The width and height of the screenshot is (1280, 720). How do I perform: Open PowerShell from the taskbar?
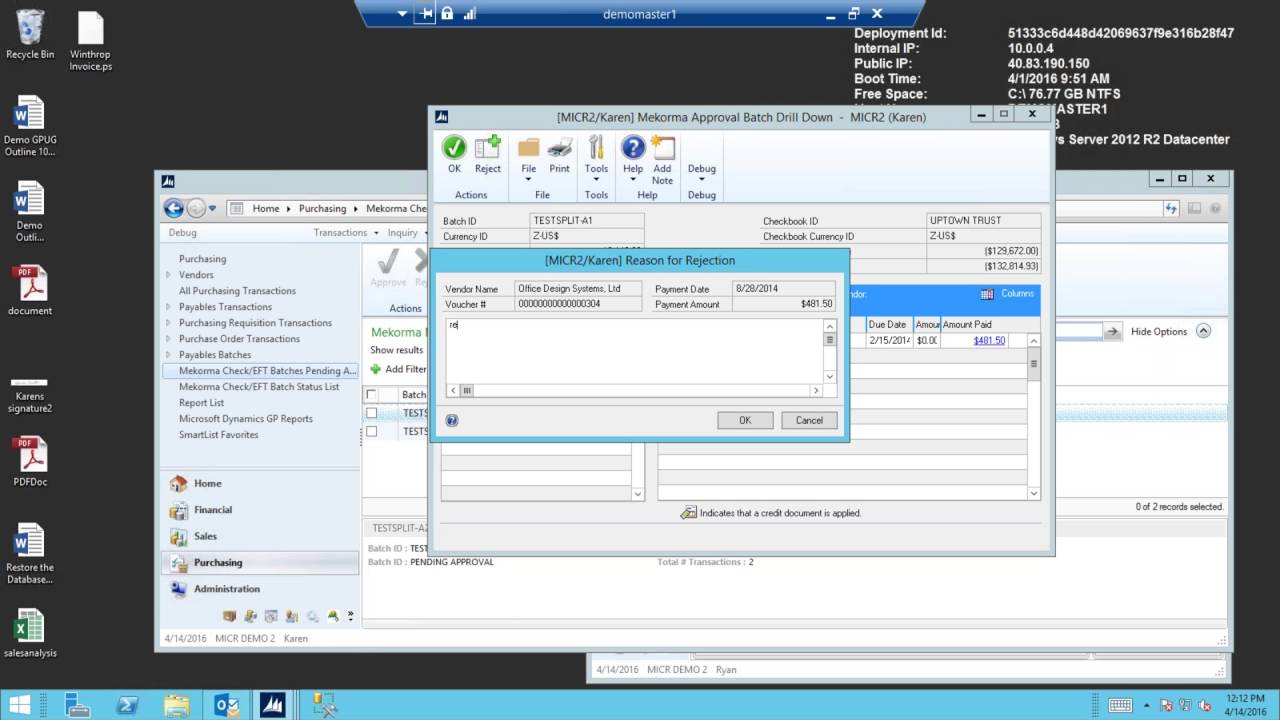click(127, 705)
